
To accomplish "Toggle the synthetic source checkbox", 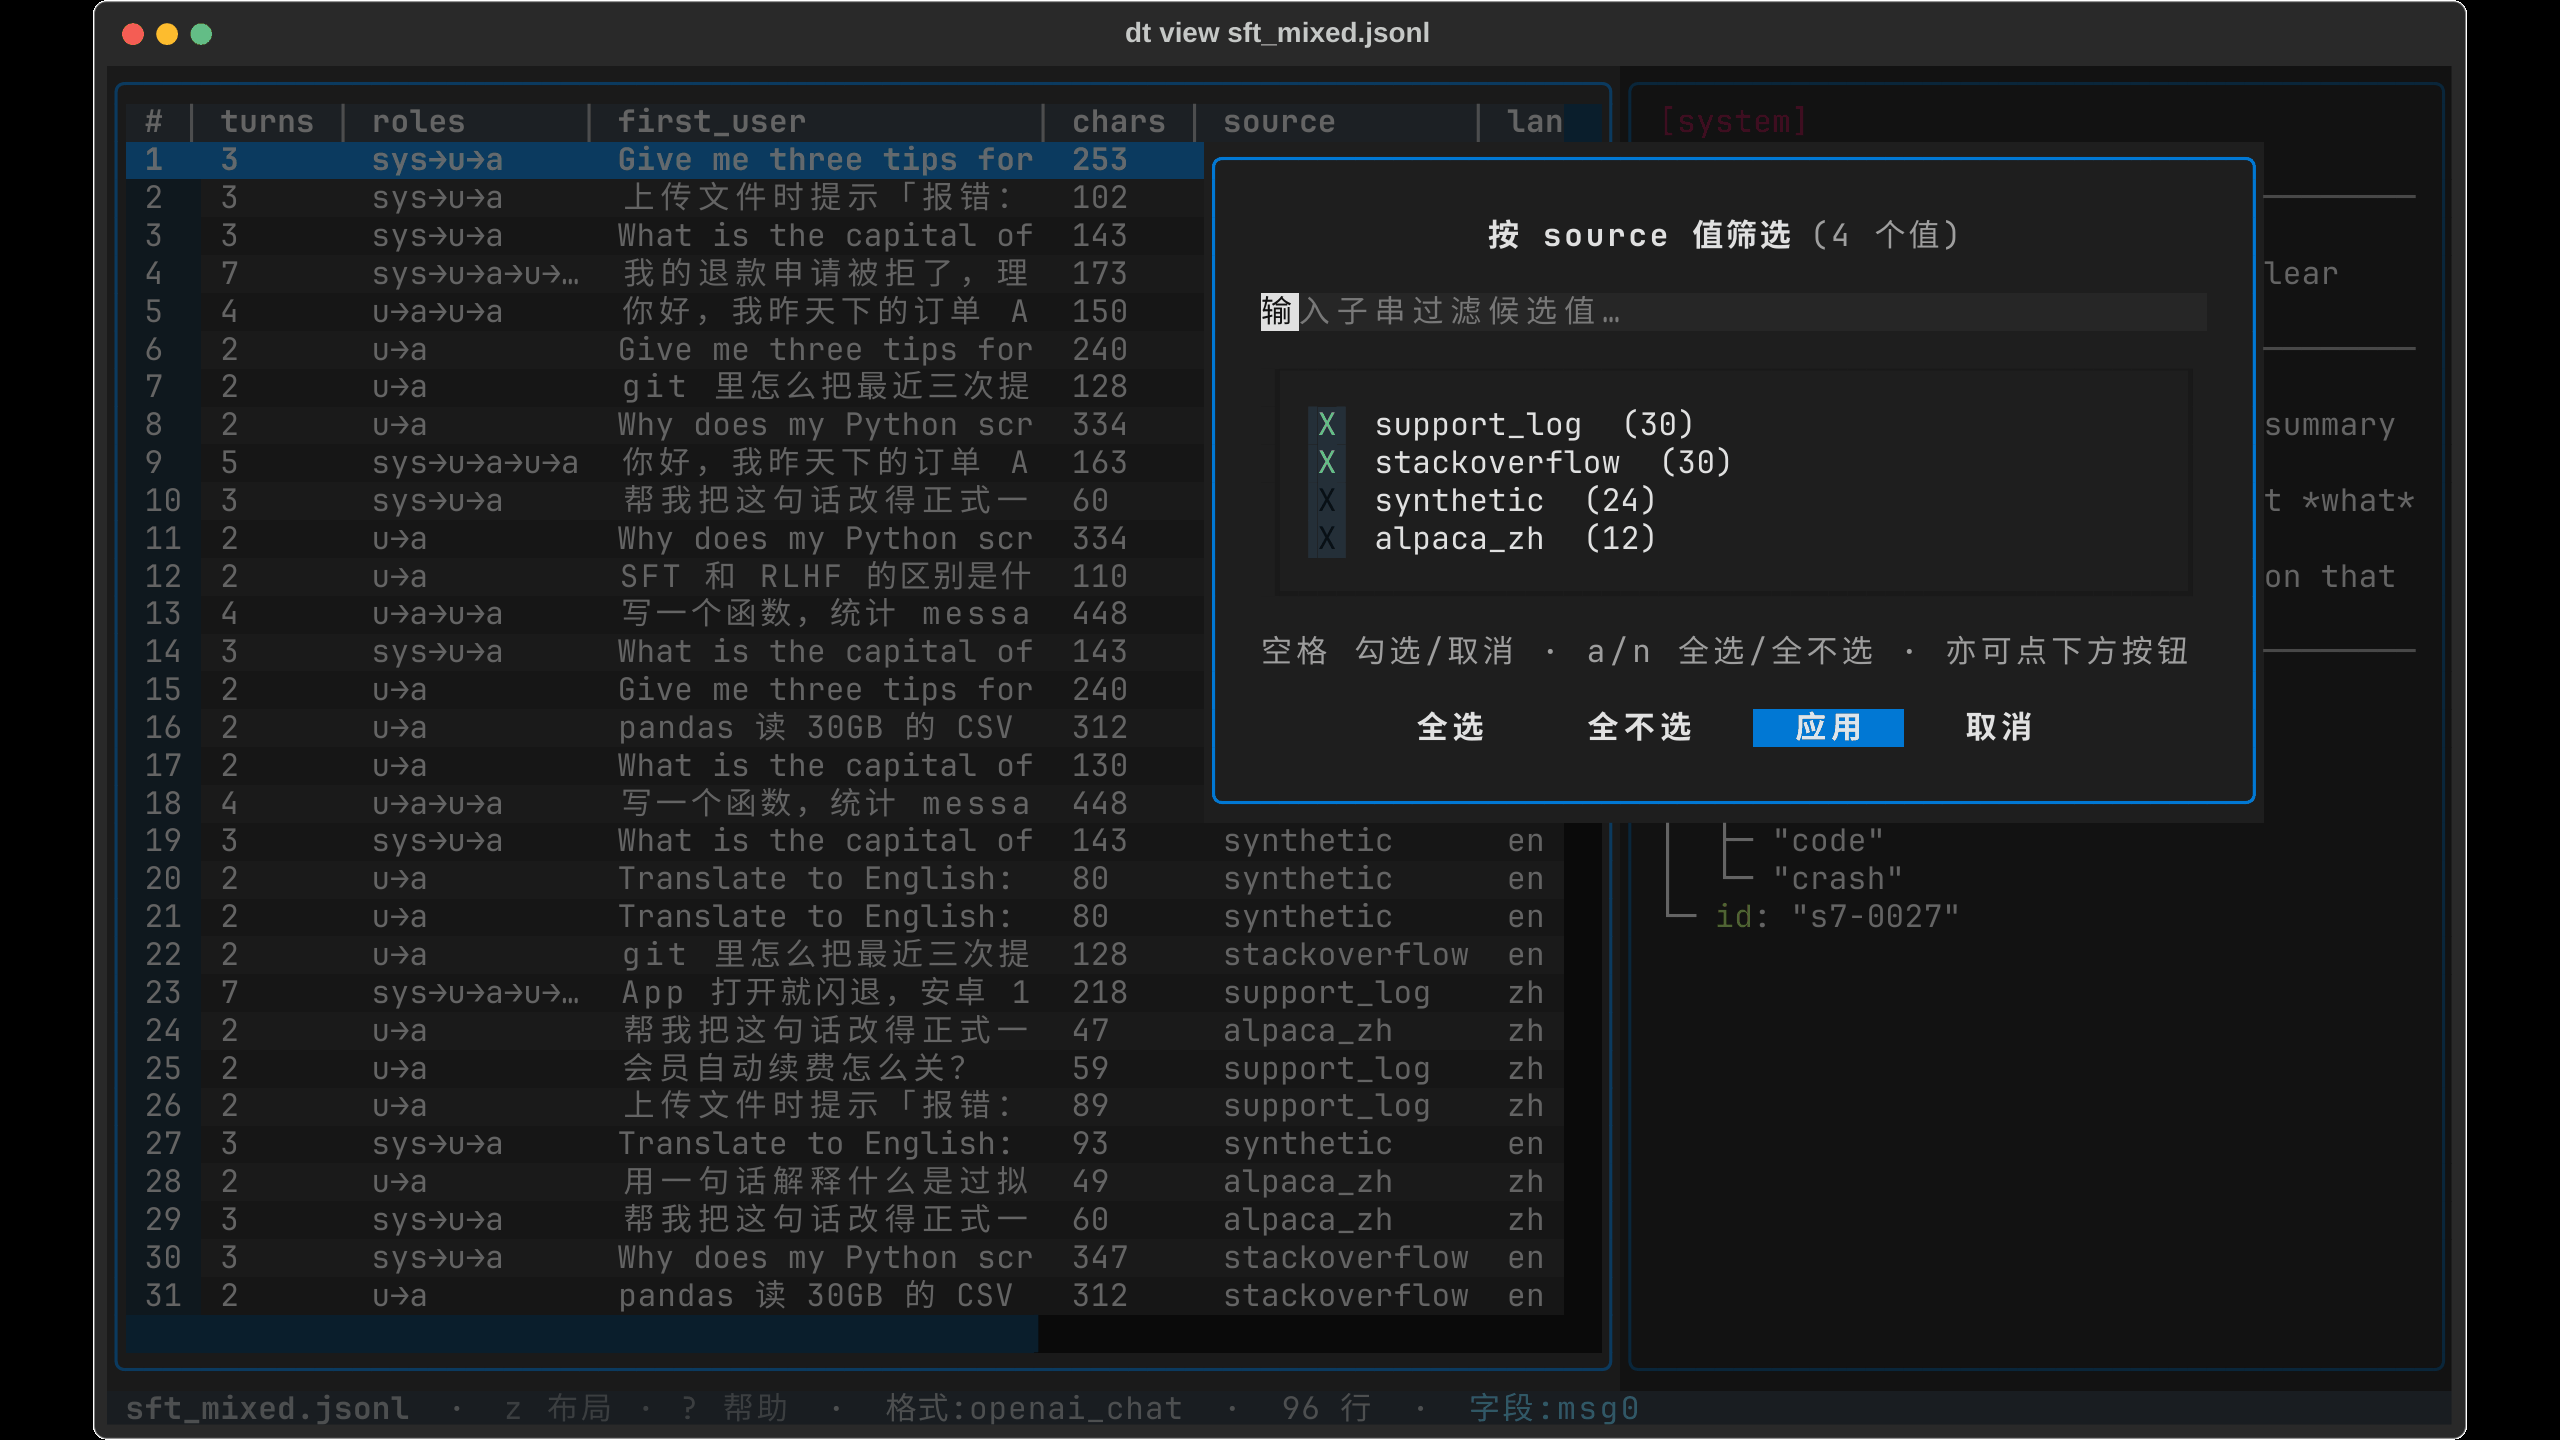I will [x=1326, y=500].
